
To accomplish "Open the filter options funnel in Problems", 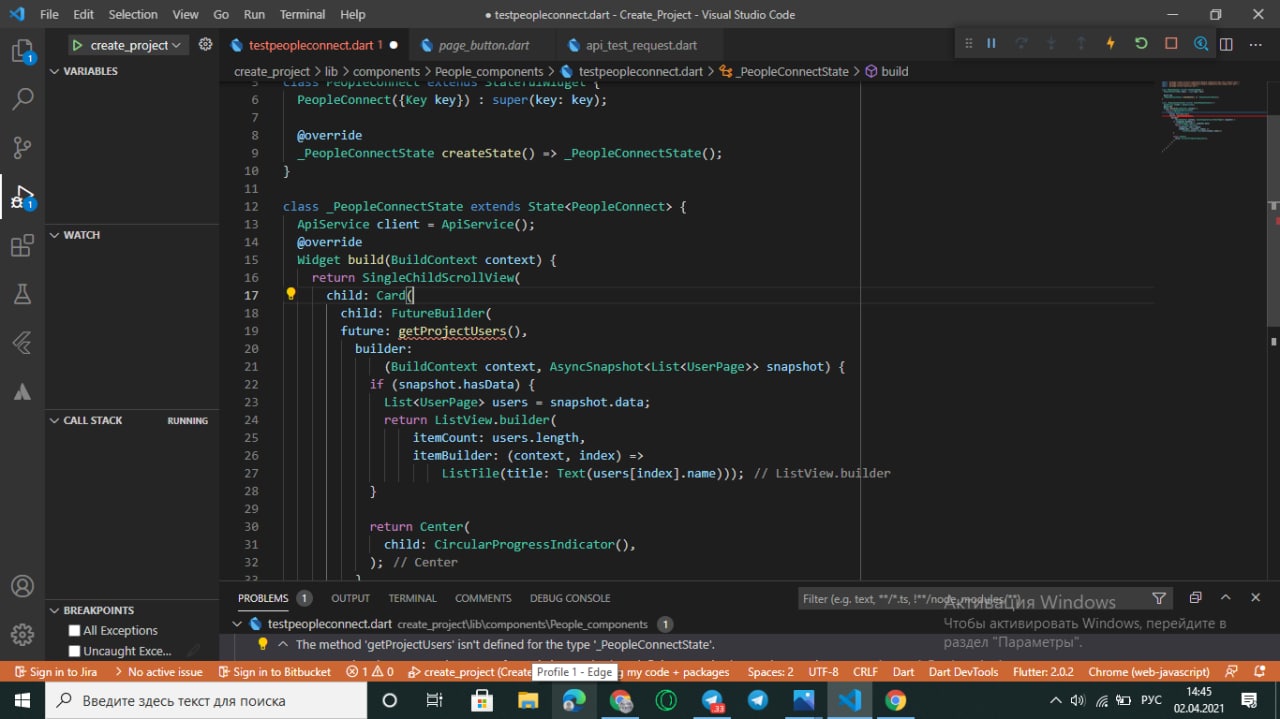I will [1159, 598].
